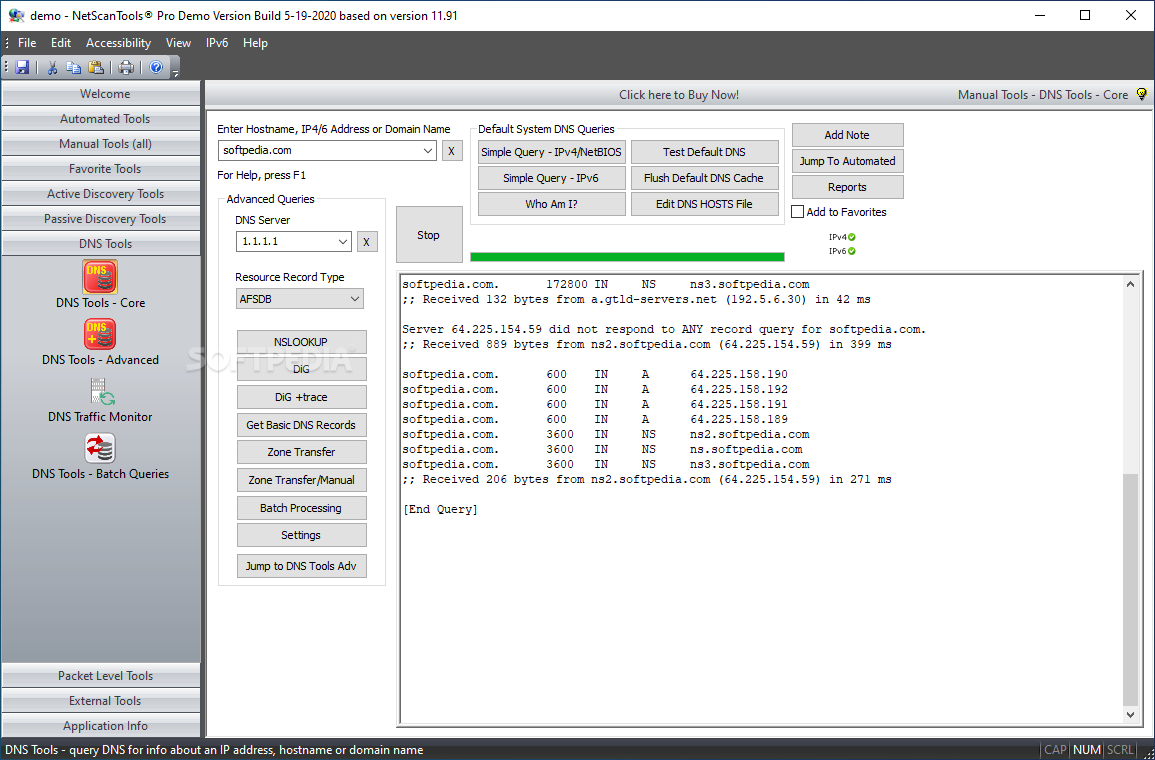Select the External Tools panel
Viewport: 1155px width, 760px height.
coord(101,700)
